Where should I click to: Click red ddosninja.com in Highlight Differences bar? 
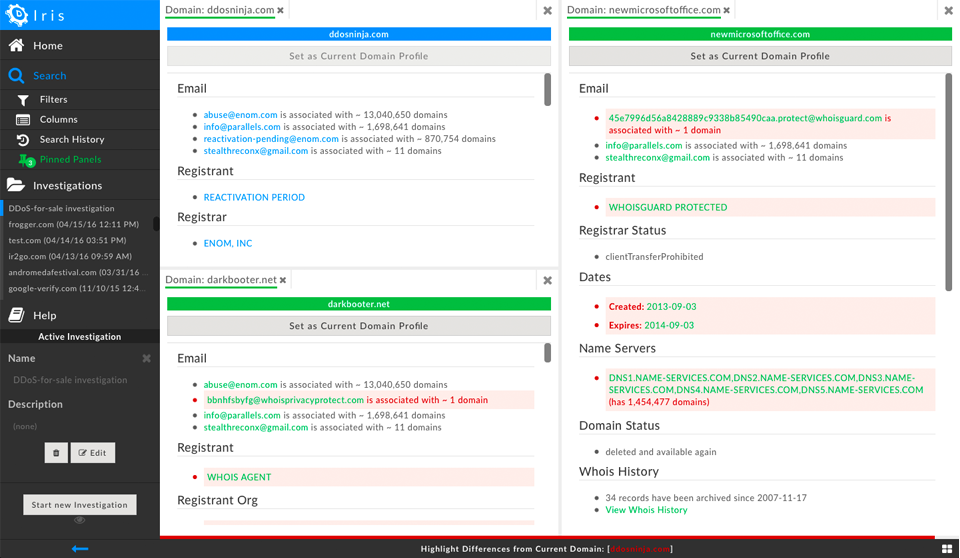point(640,549)
